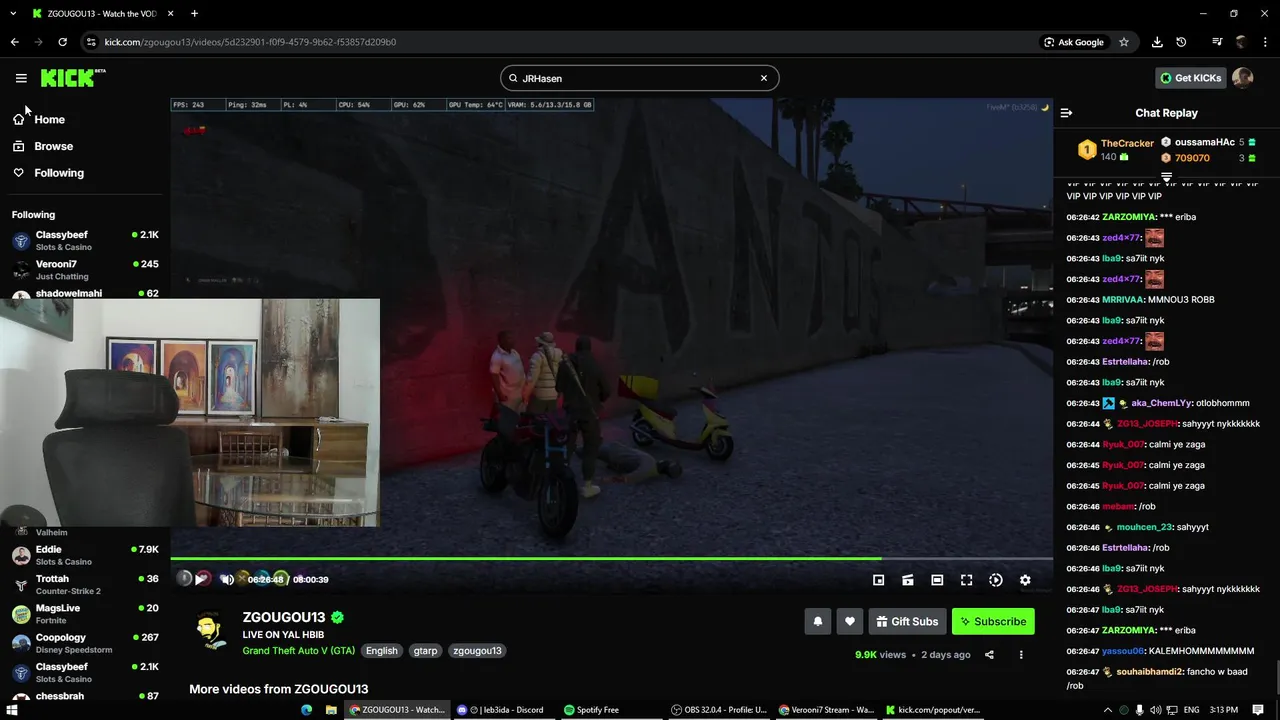This screenshot has height=720, width=1280.
Task: Open browser downloads
Action: 1157,42
